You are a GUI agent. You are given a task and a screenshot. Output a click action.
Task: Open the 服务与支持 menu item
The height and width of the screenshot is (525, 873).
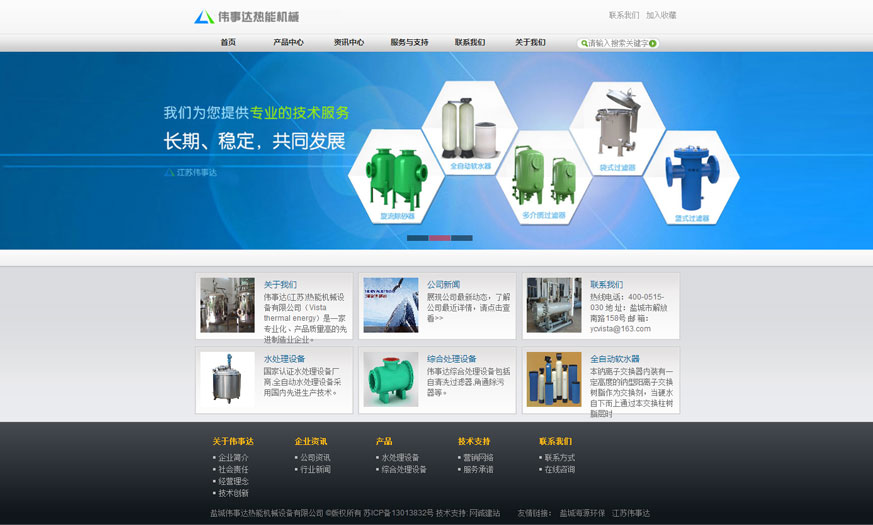click(409, 42)
